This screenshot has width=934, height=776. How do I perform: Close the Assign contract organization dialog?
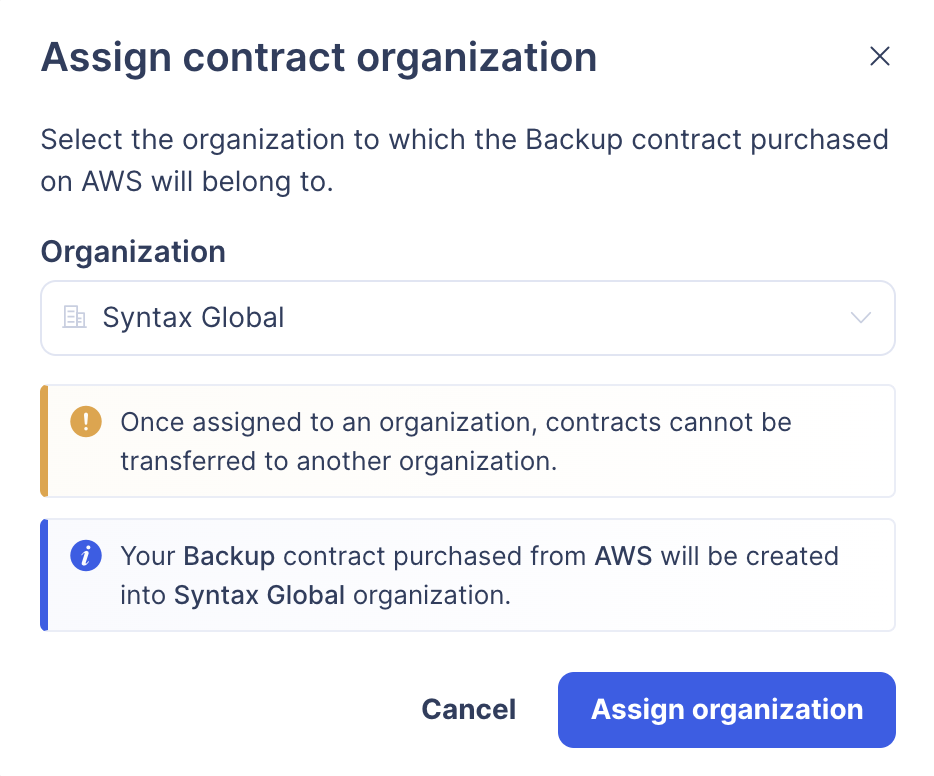879,56
